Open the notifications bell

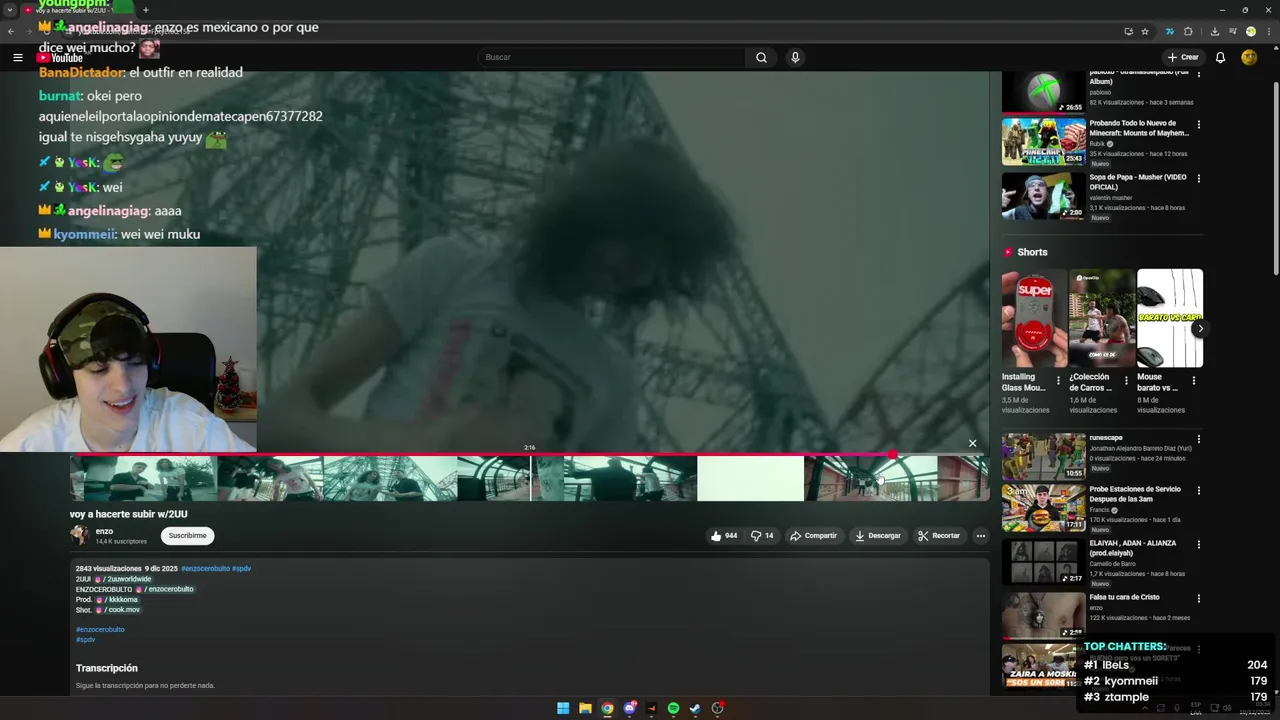[1220, 58]
